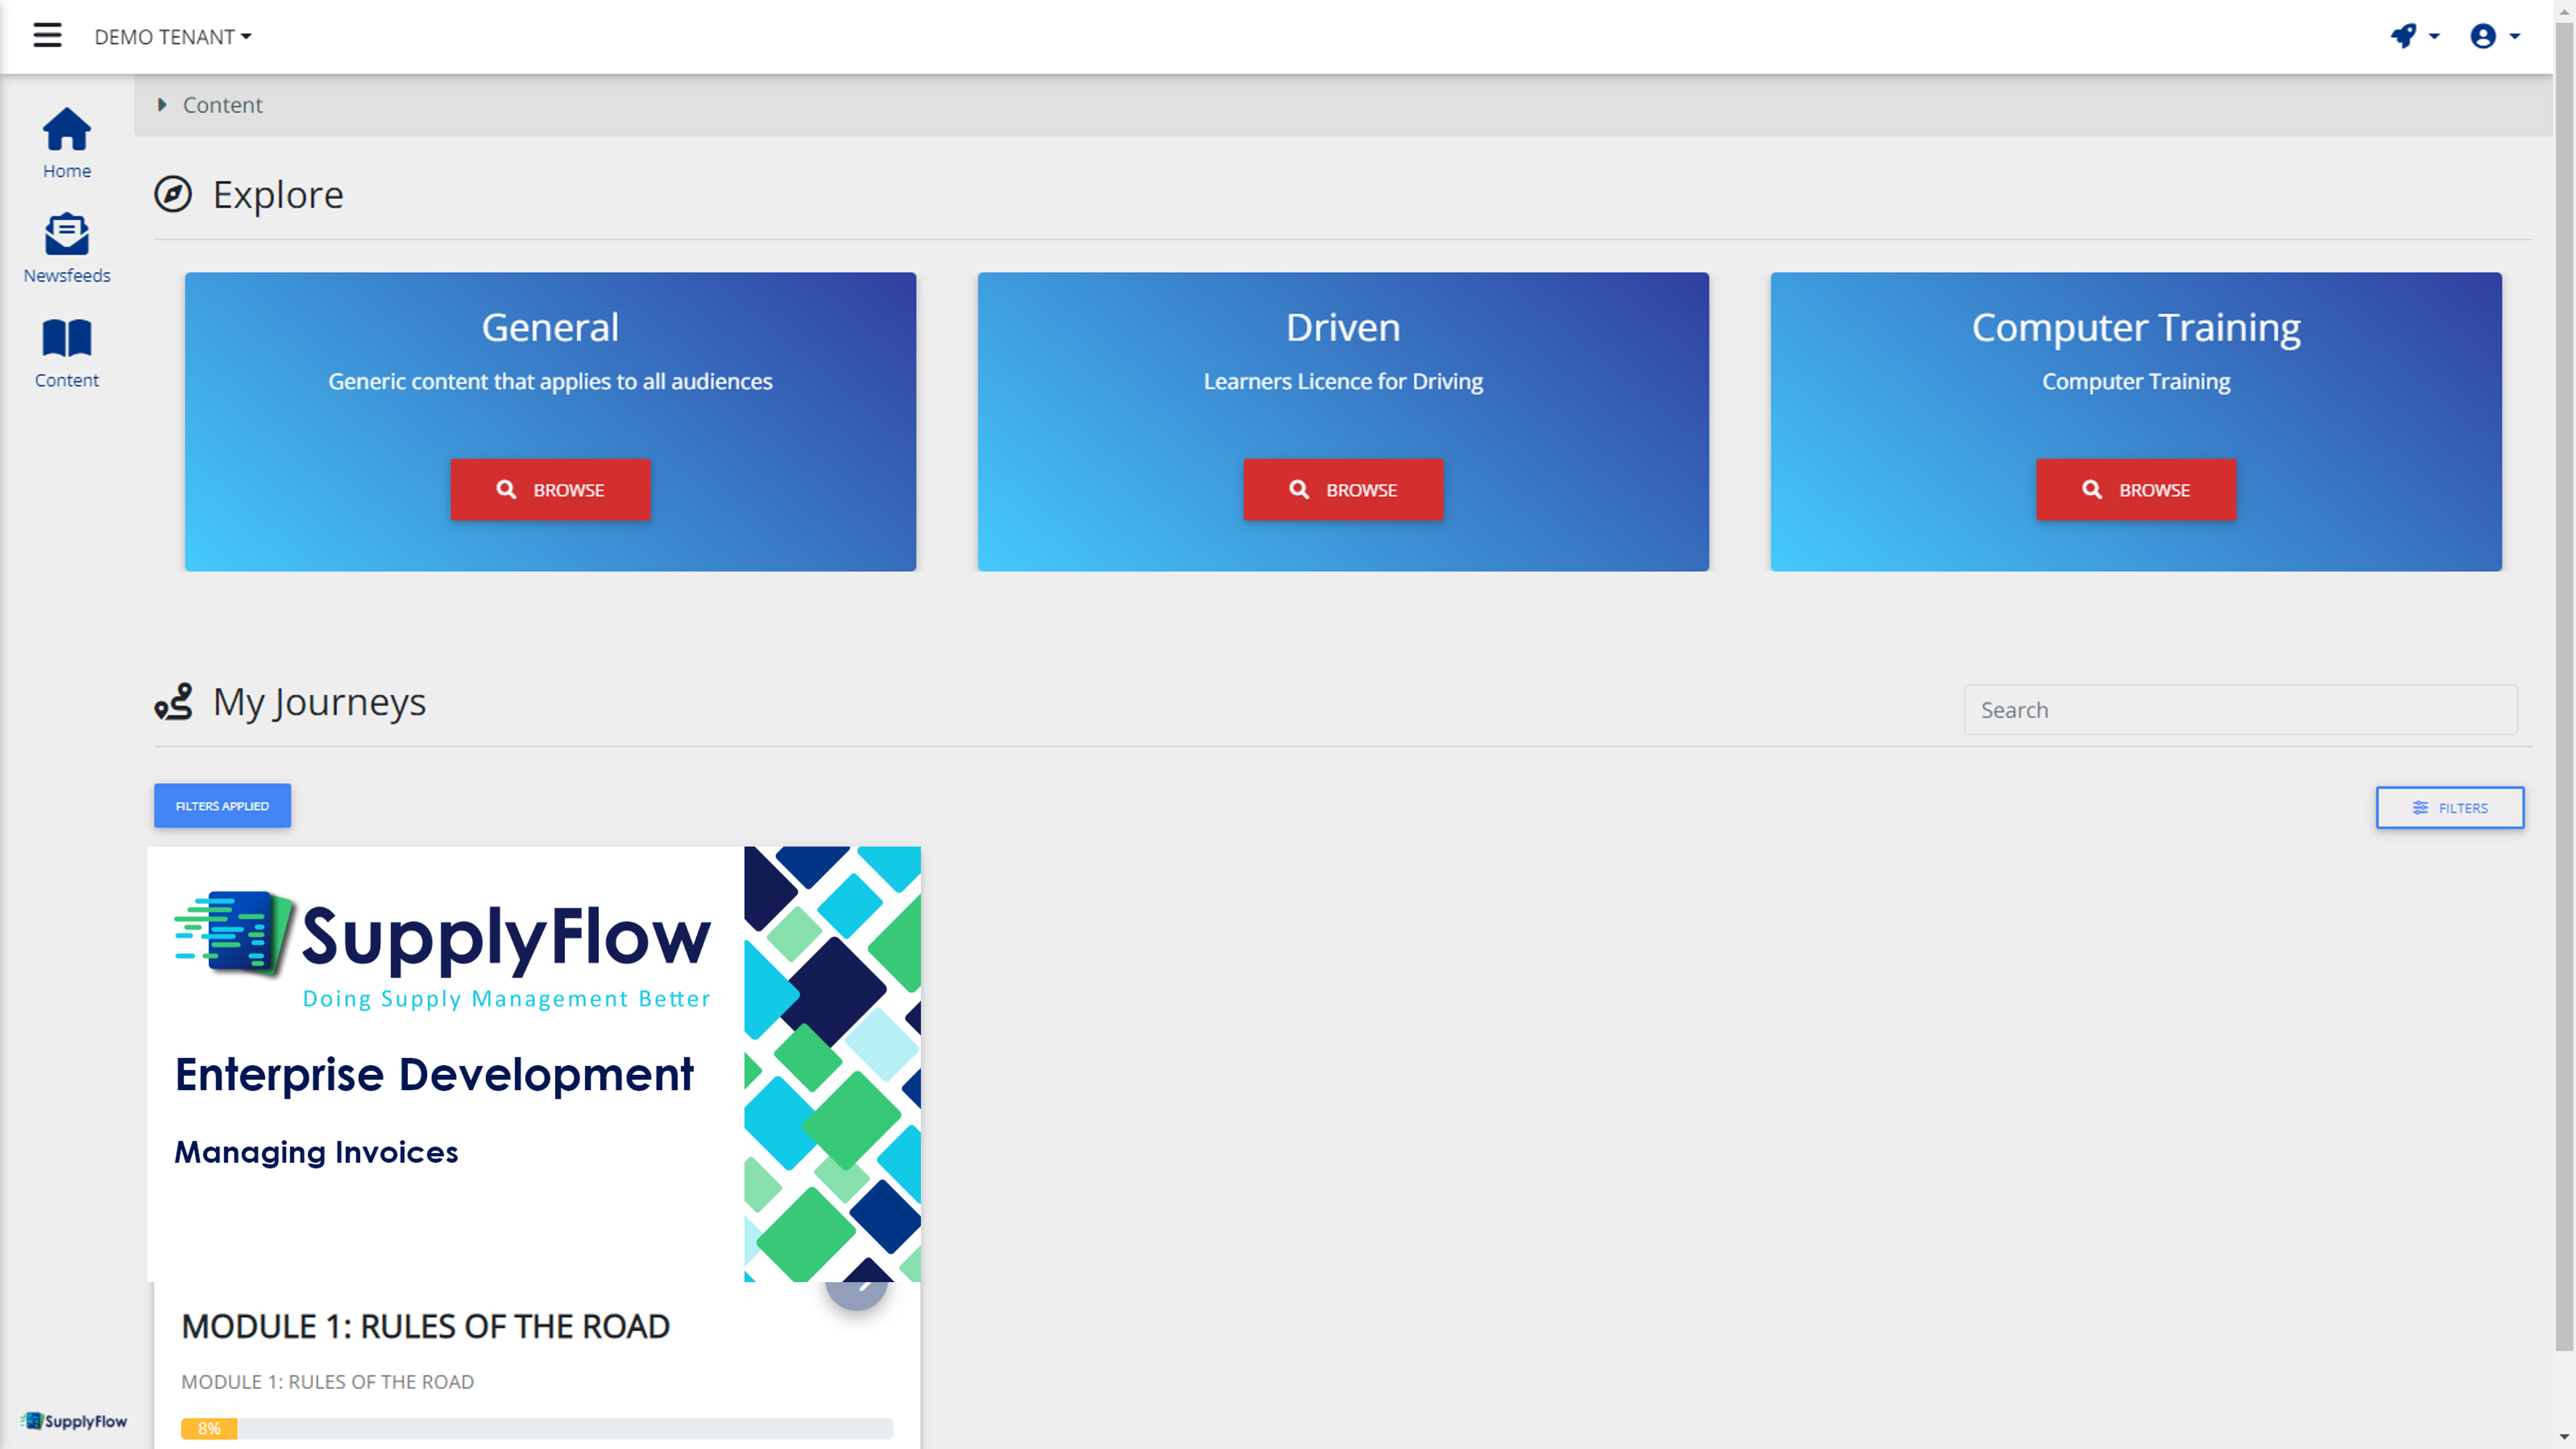Open the Enterprise Development journey thumbnail
The width and height of the screenshot is (2576, 1449).
[534, 1064]
